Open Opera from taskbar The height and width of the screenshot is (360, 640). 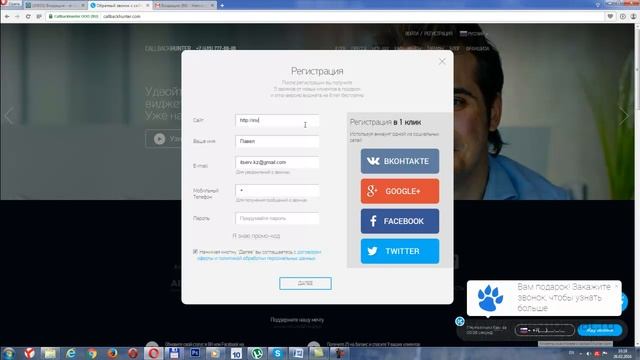pyautogui.click(x=153, y=353)
